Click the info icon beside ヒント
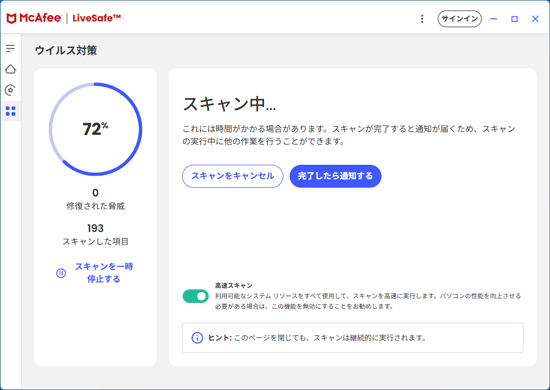Screen dimensions: 550x390 [x=197, y=338]
